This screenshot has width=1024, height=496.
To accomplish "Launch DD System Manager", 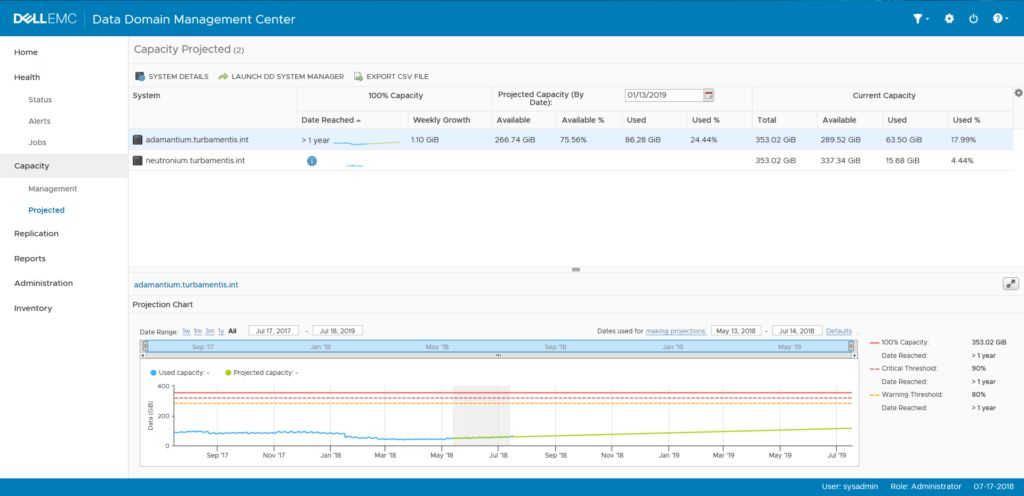I will (x=281, y=76).
